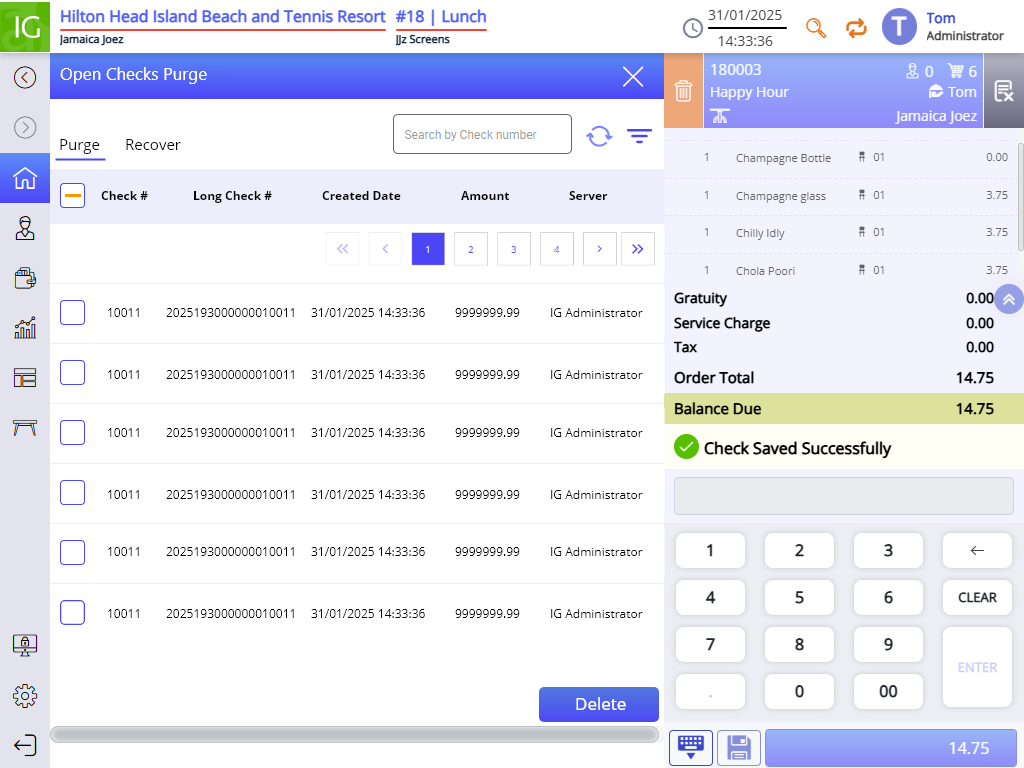Click the guest count icon
This screenshot has width=1024, height=768.
[912, 71]
